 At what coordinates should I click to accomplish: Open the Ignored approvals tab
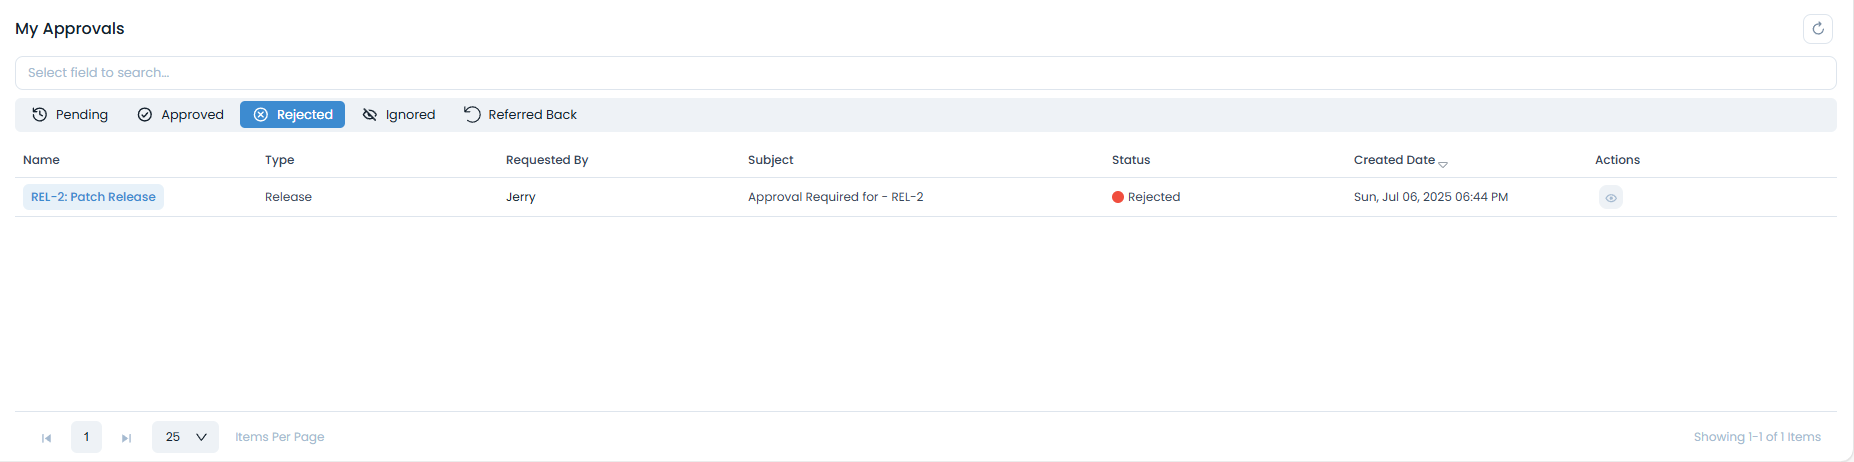pos(399,115)
